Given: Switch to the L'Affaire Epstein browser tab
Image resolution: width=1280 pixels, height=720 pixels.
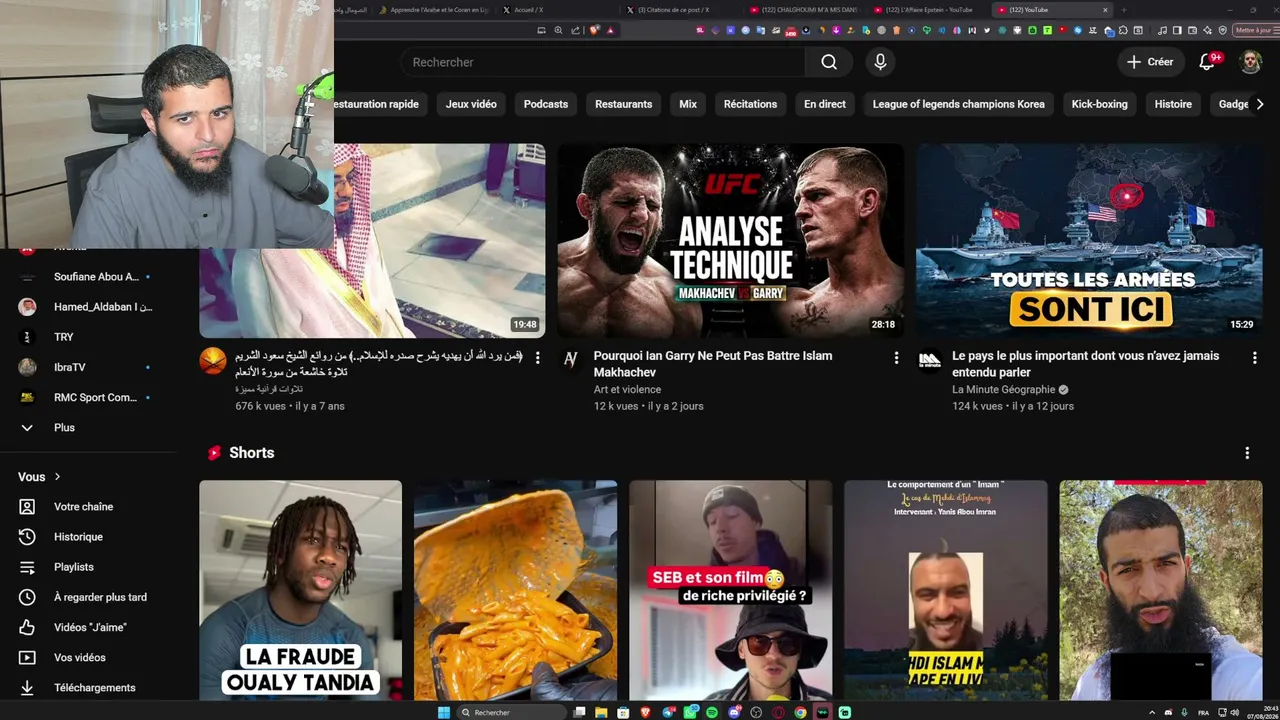Looking at the screenshot, I should pos(928,10).
